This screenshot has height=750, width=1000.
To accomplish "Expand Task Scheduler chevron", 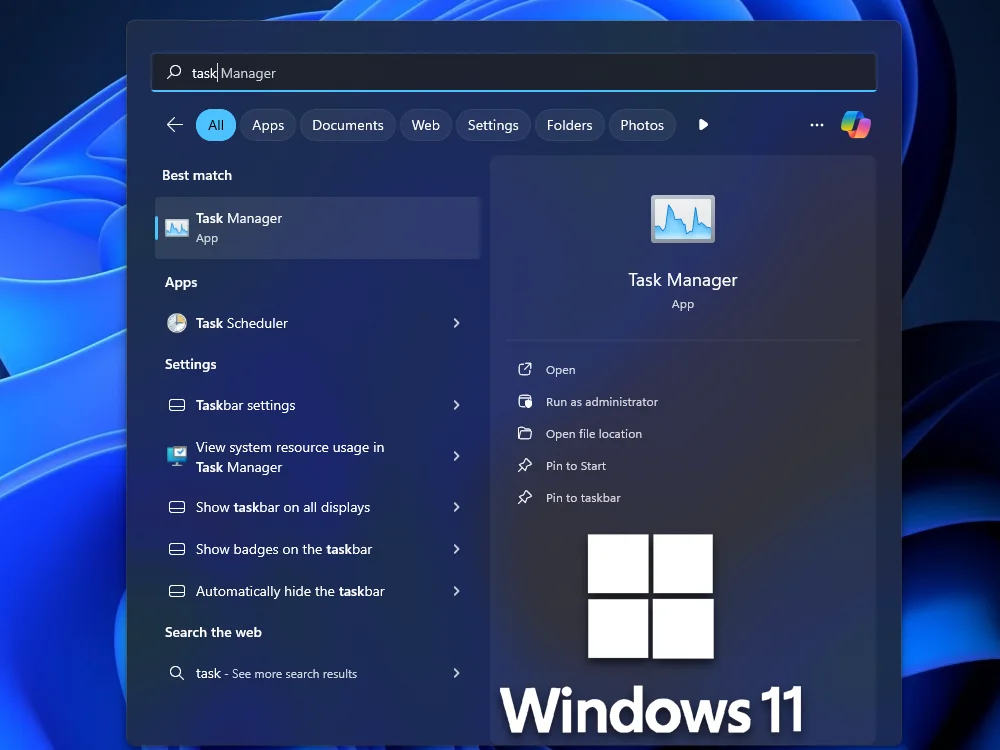I will pyautogui.click(x=456, y=323).
